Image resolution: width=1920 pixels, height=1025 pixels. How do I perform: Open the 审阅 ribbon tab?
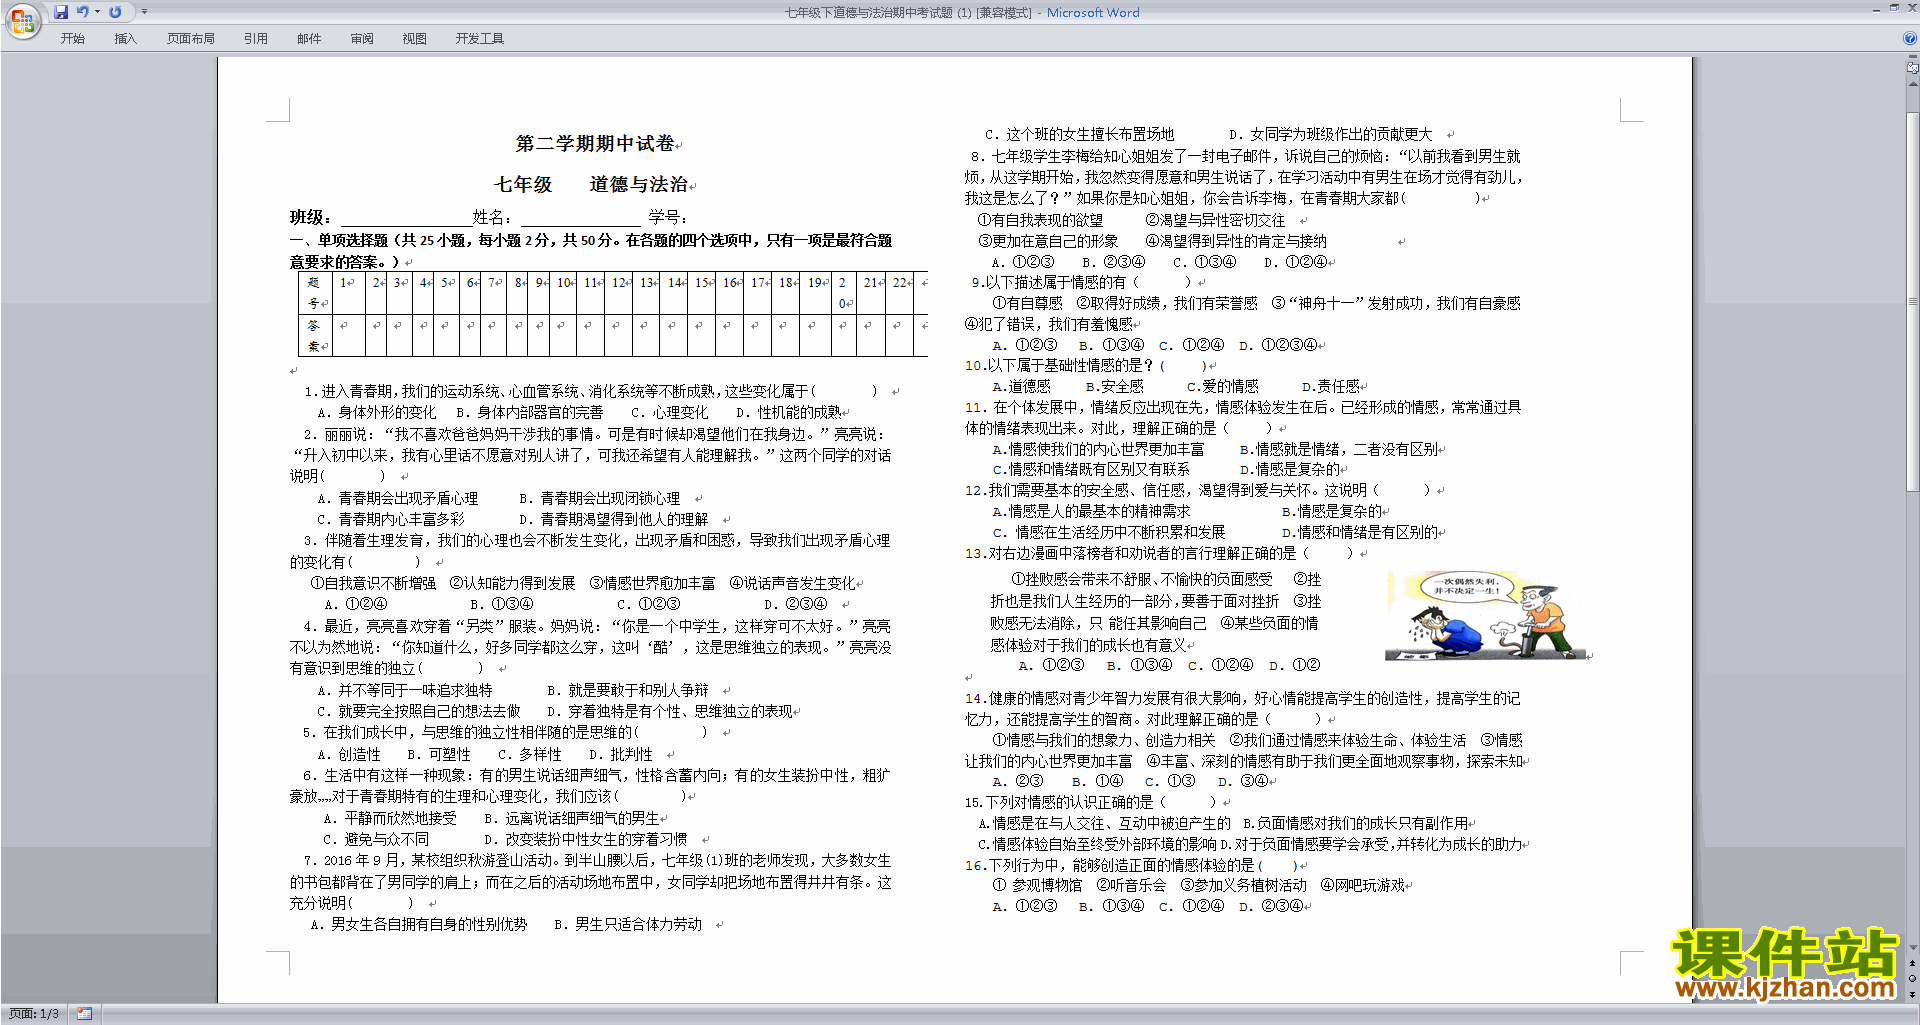tap(362, 39)
